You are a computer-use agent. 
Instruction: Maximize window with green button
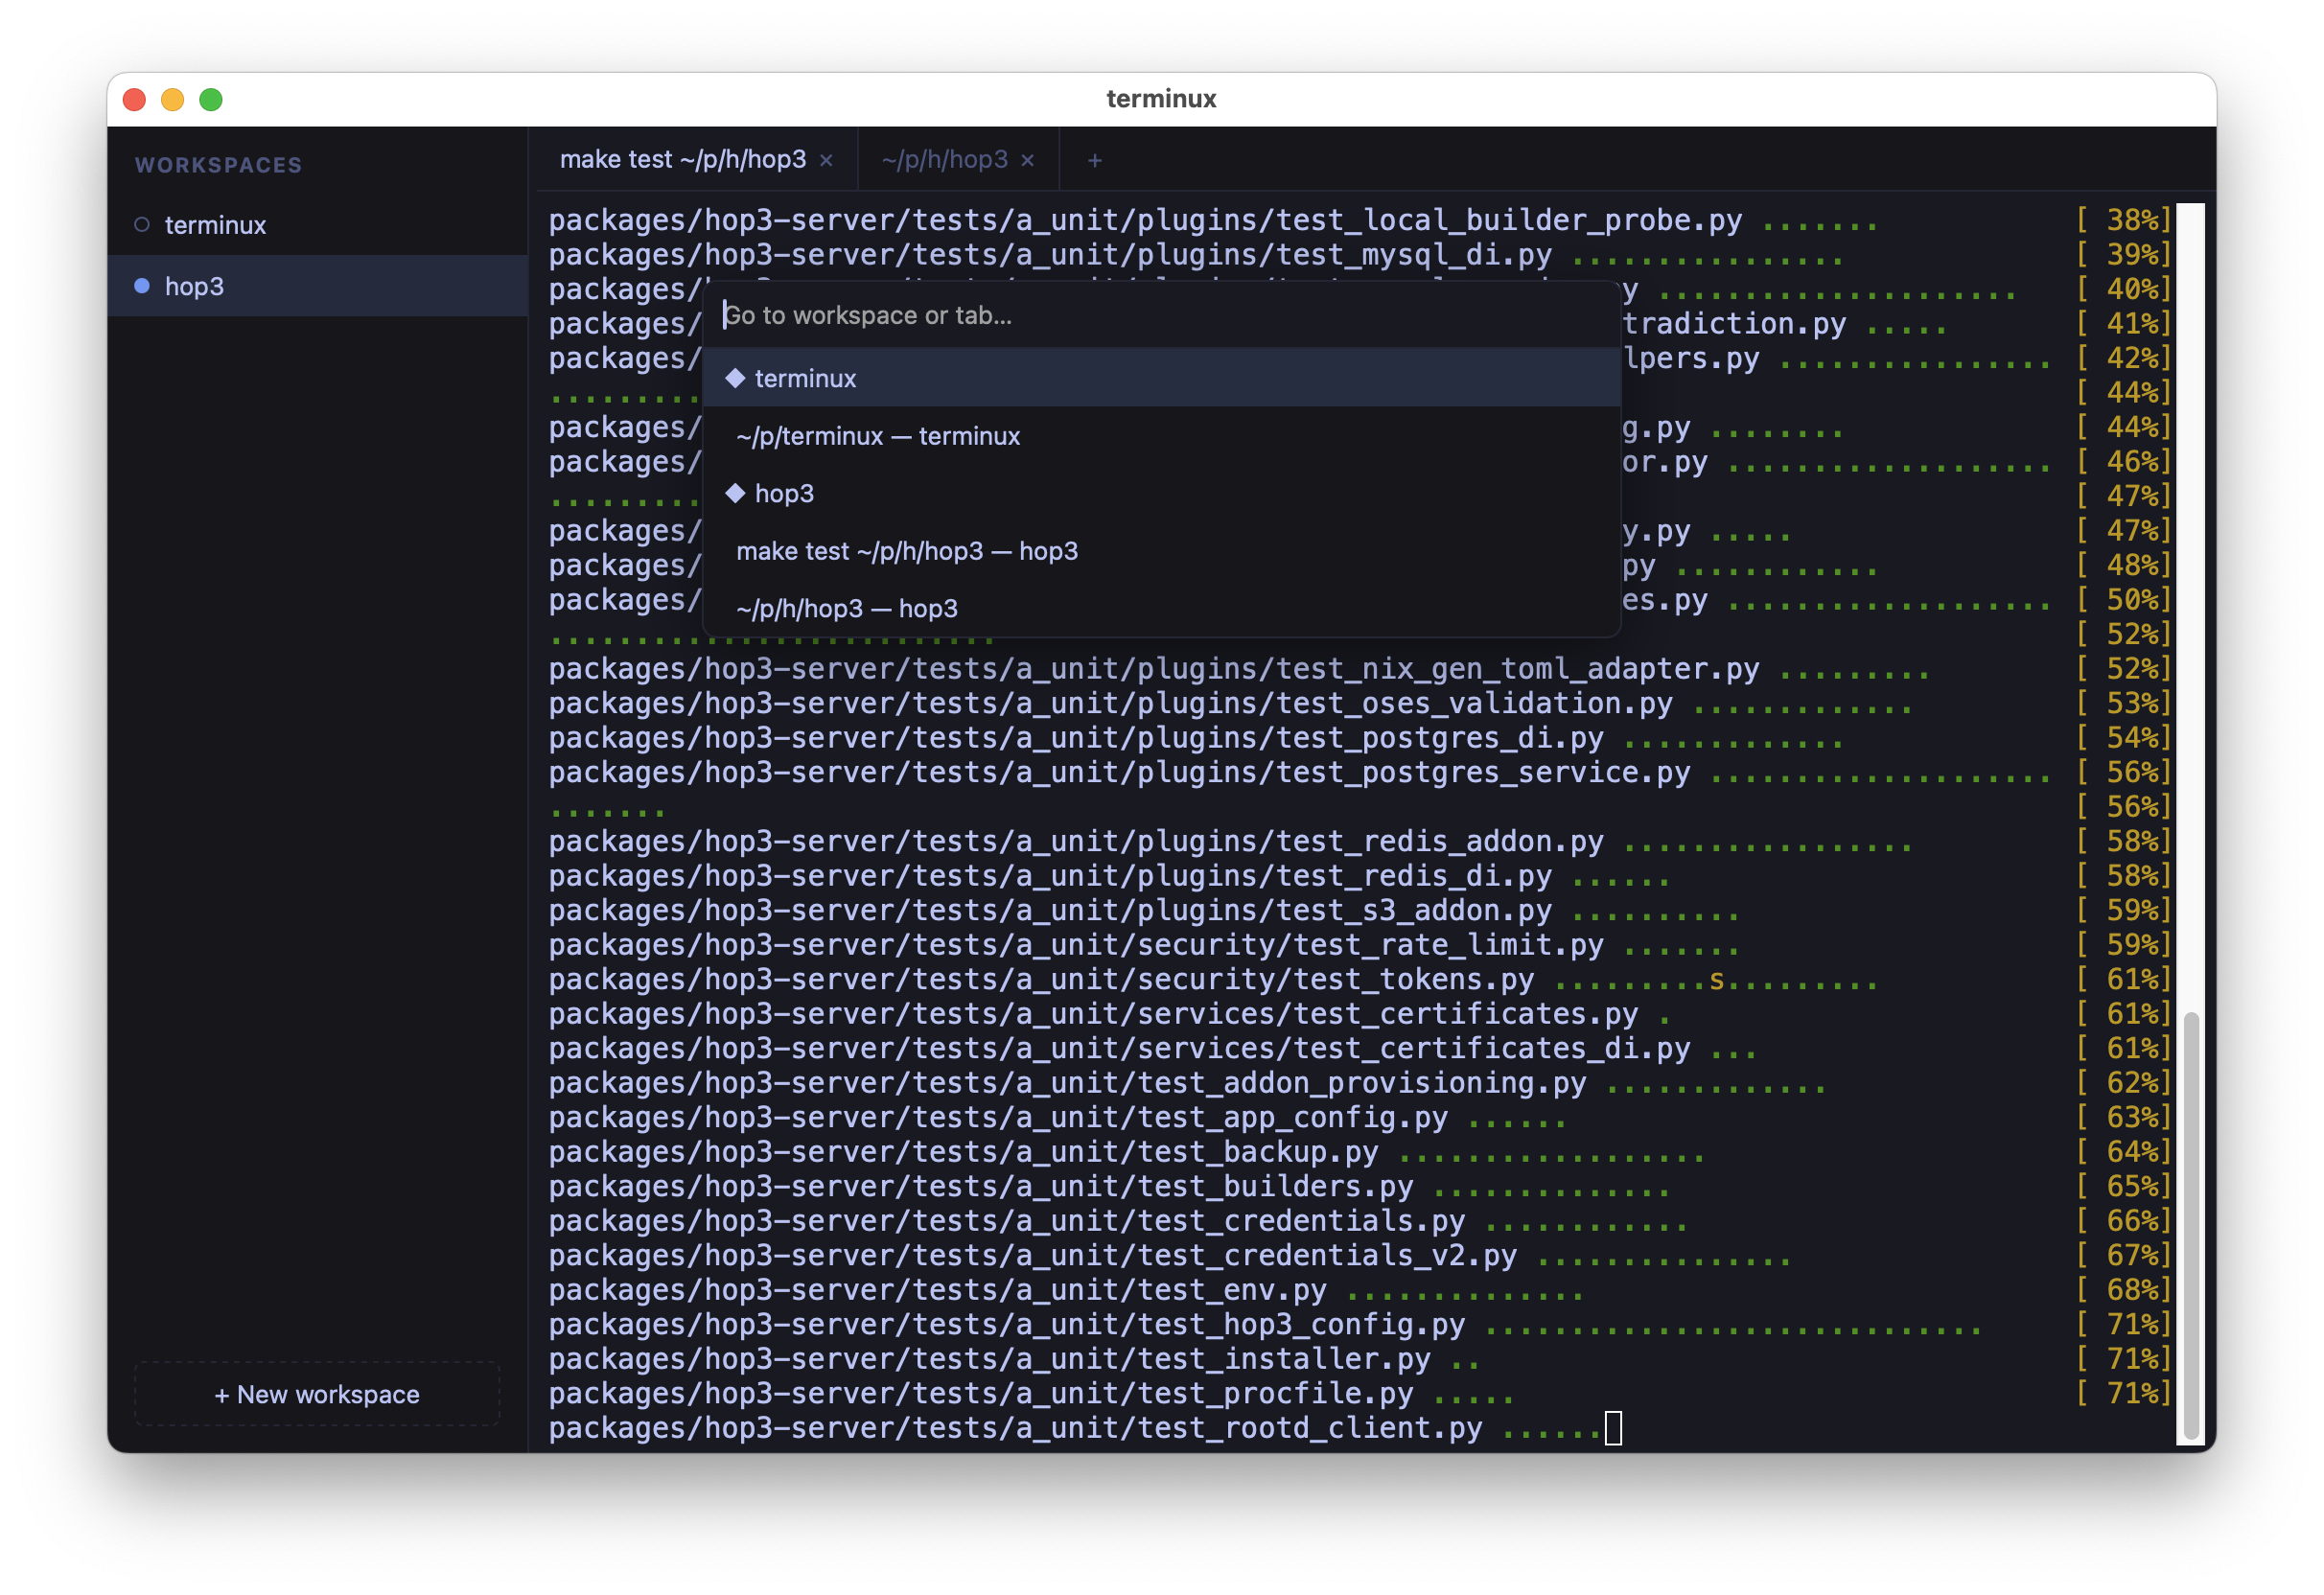tap(211, 99)
